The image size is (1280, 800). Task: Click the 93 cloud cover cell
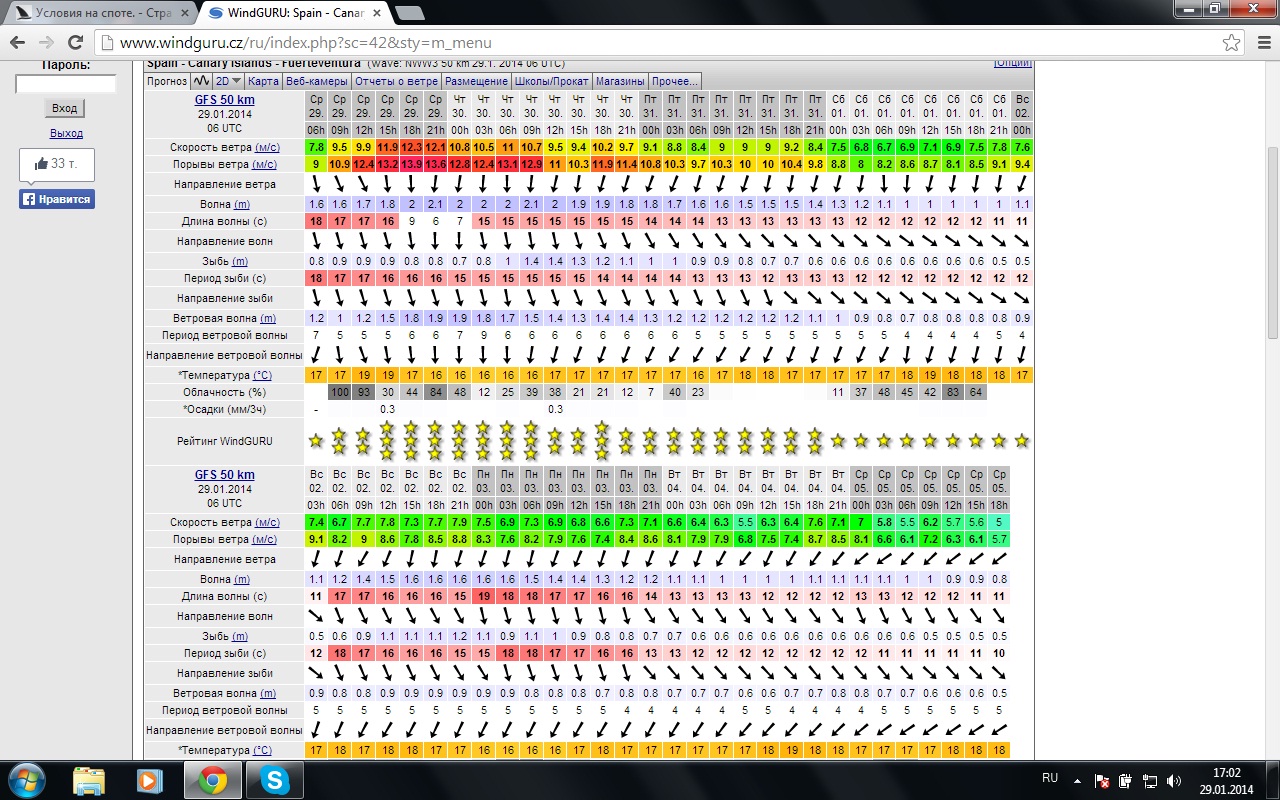click(363, 392)
